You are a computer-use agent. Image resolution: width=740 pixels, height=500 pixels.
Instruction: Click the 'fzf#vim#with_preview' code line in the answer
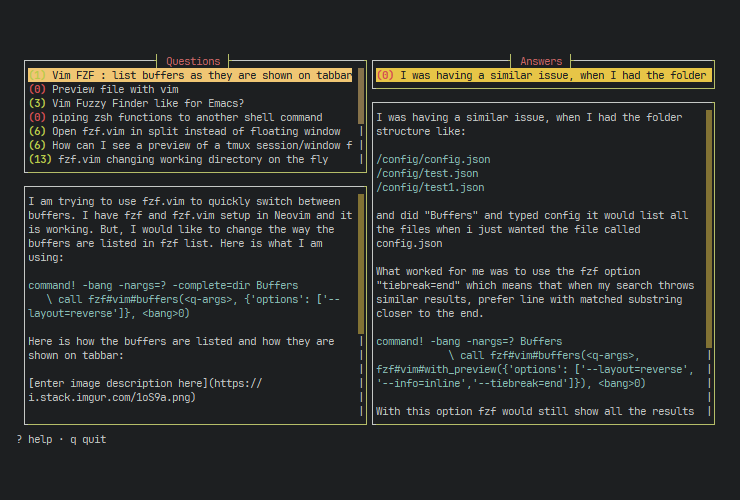pos(535,369)
